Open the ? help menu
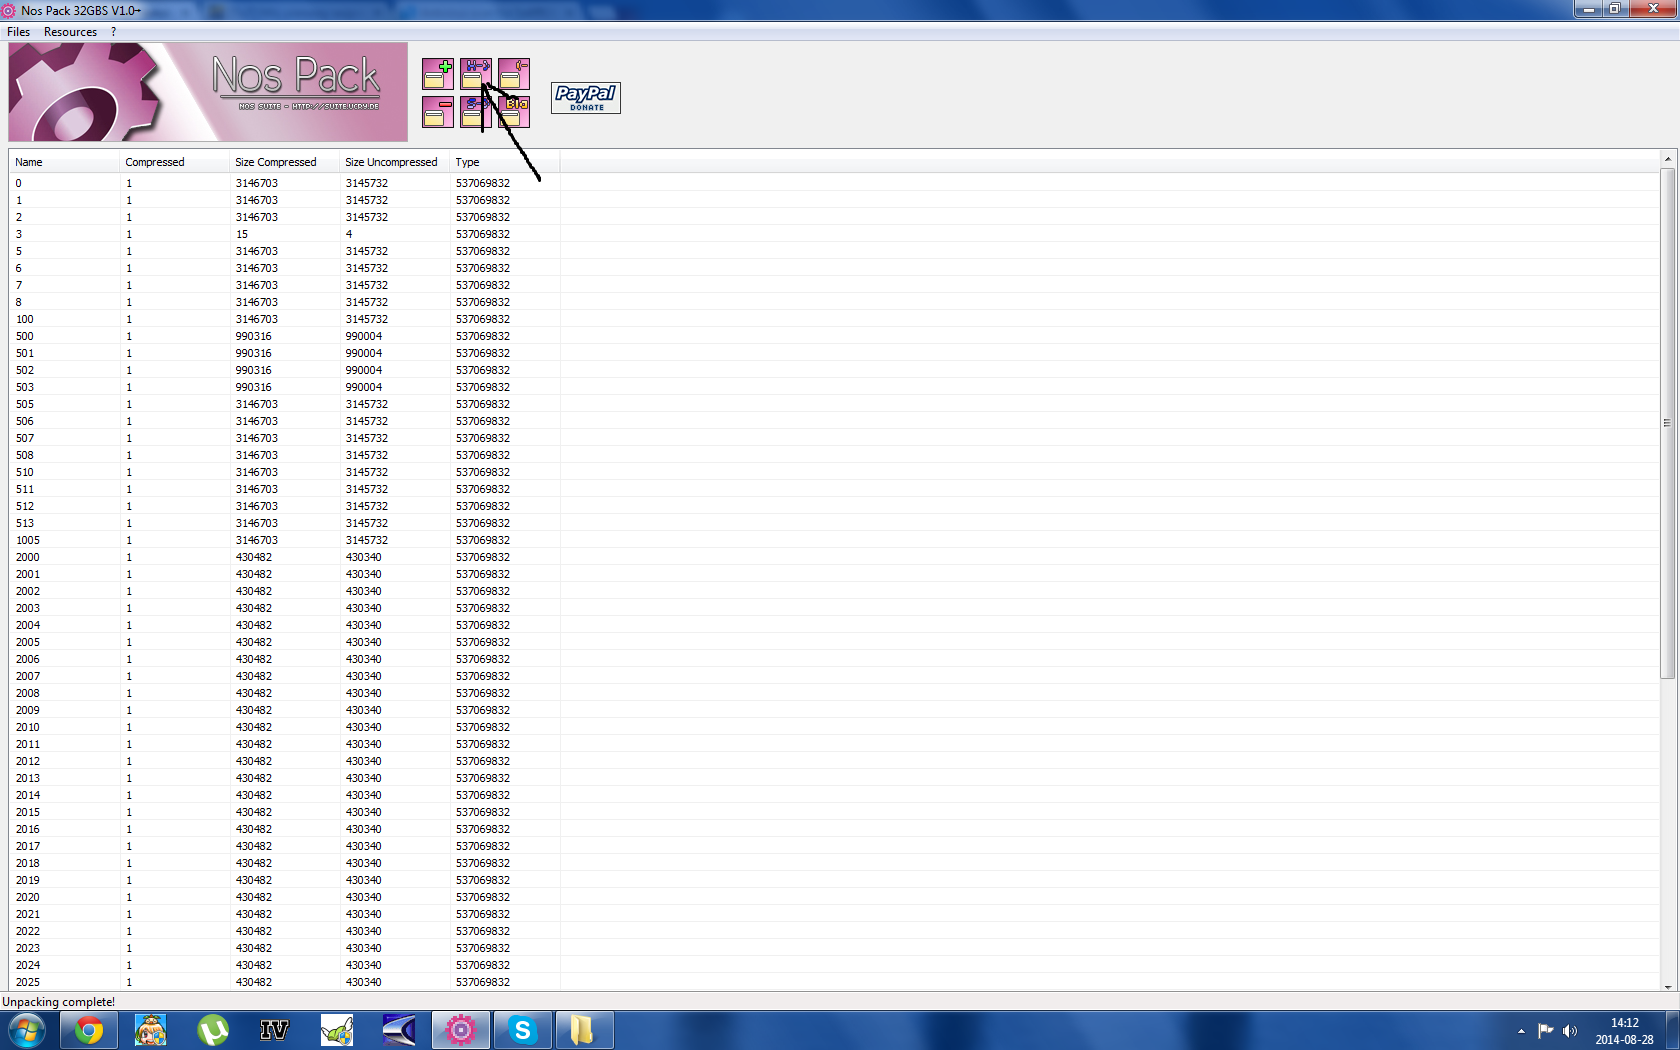Screen dimensions: 1680x1050 click(x=113, y=32)
